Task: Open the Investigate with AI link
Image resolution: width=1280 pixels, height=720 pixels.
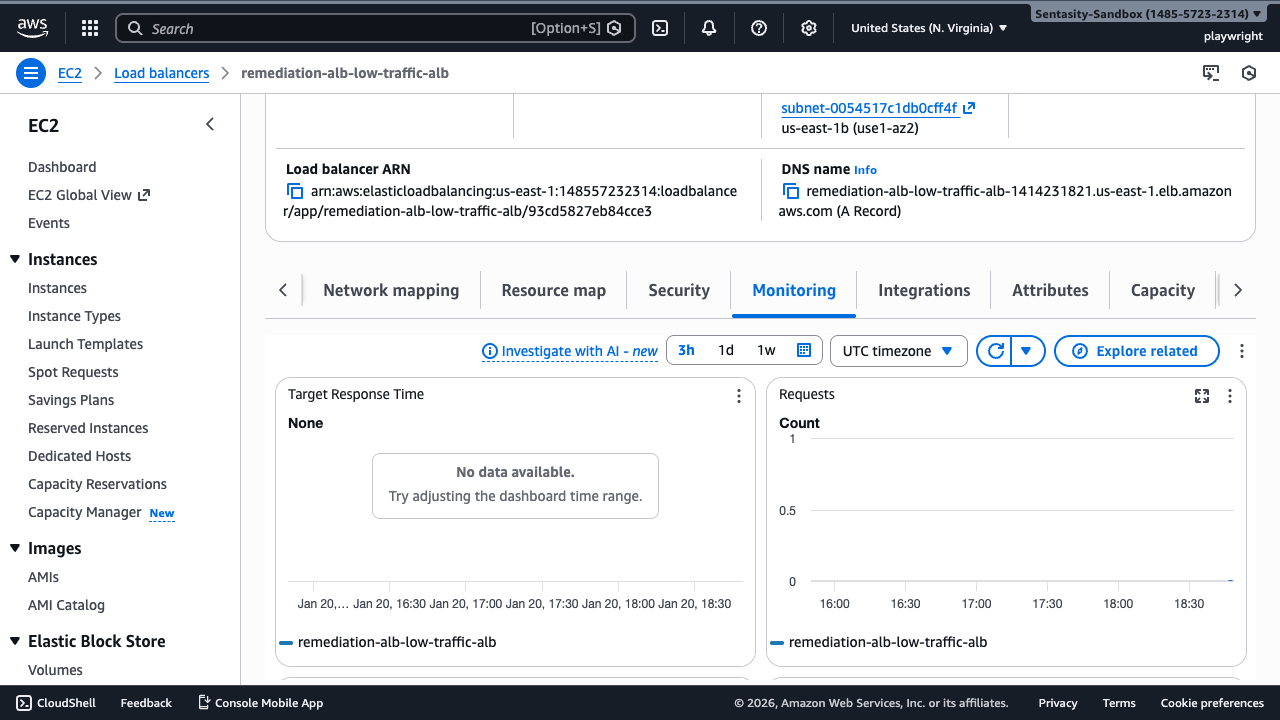Action: click(x=569, y=350)
